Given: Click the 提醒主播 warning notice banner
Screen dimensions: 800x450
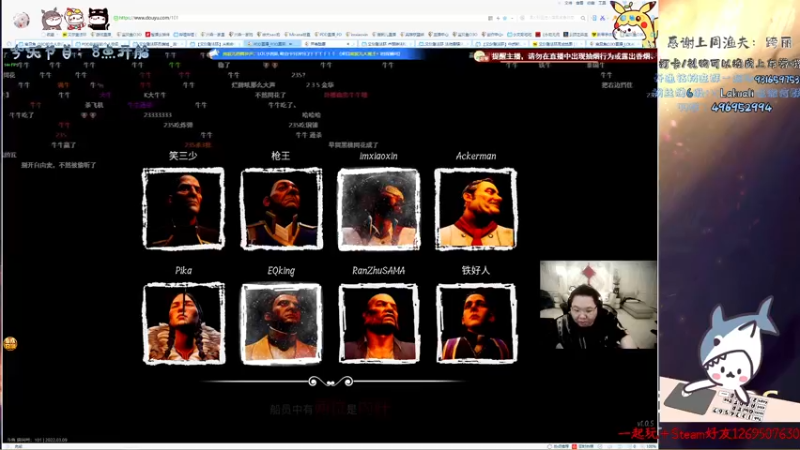Looking at the screenshot, I should click(564, 56).
